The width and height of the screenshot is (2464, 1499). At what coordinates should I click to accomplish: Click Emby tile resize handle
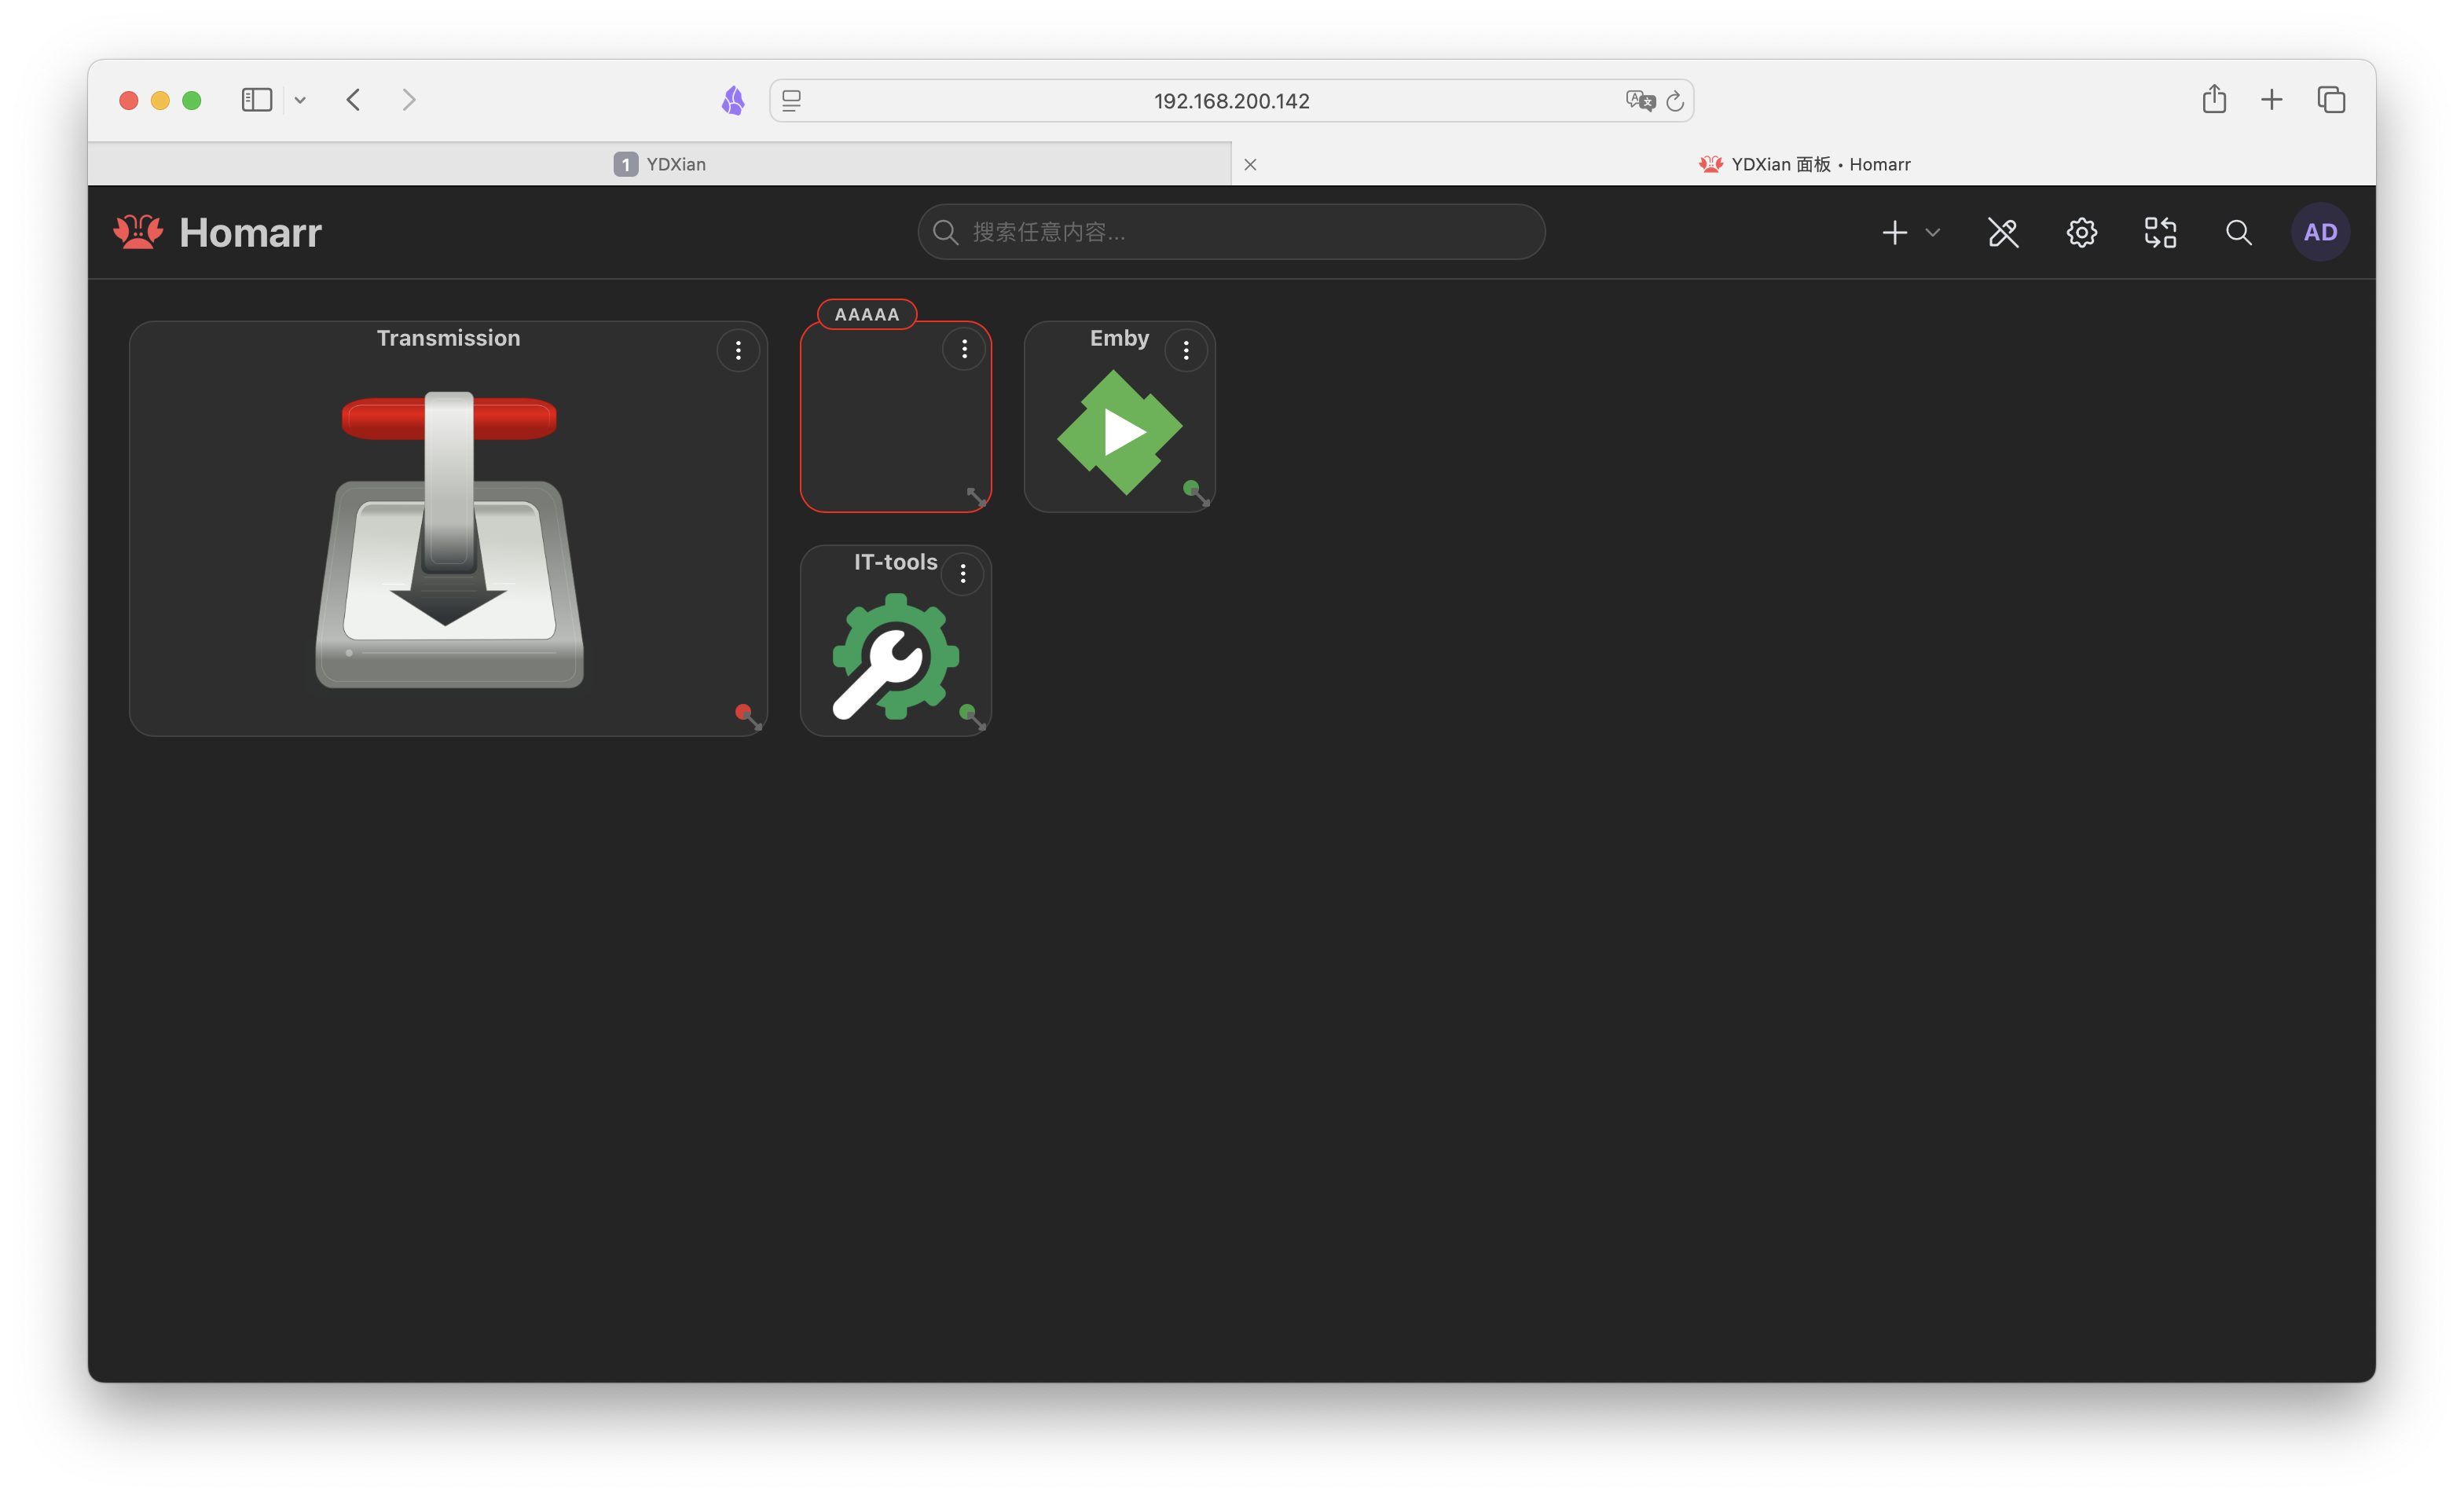[x=1202, y=499]
